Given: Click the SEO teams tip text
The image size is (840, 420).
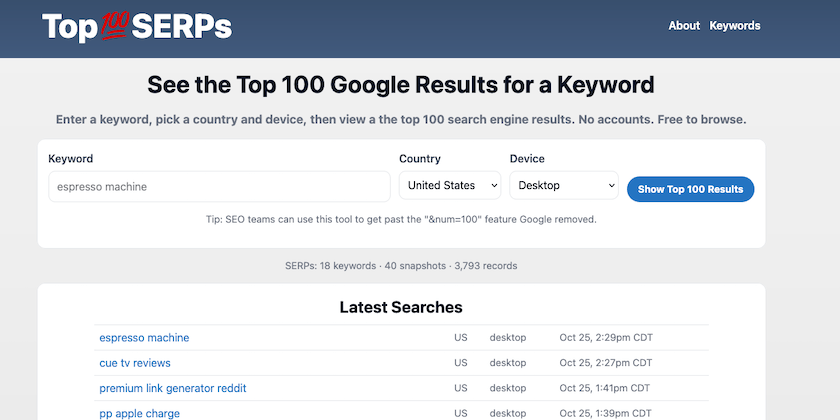Looking at the screenshot, I should [401, 219].
